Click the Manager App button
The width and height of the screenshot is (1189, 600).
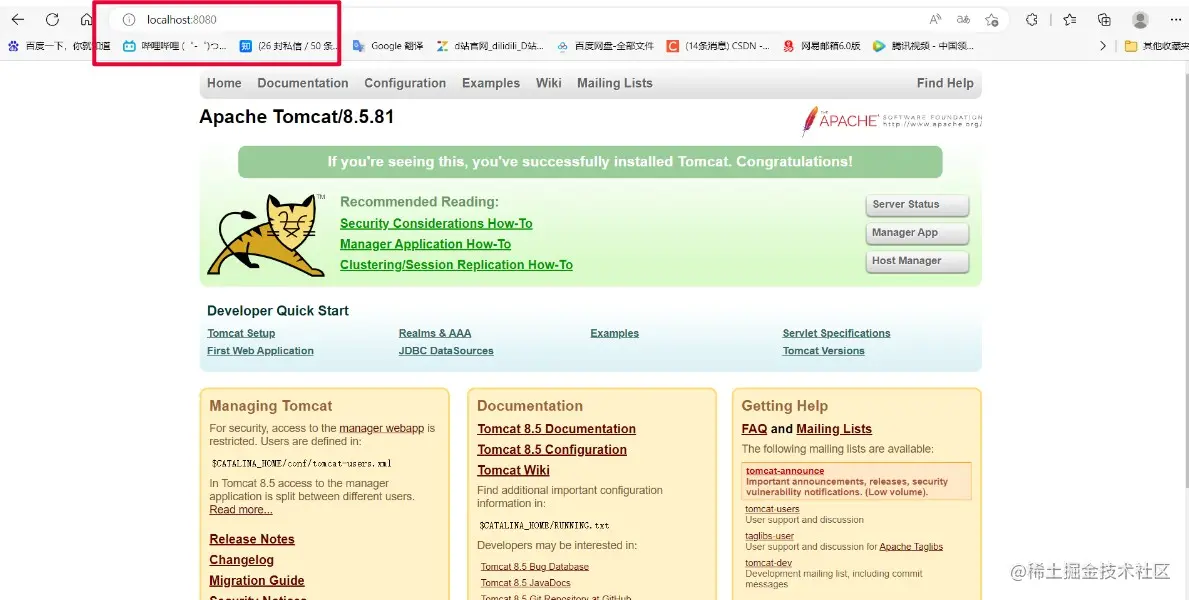917,233
